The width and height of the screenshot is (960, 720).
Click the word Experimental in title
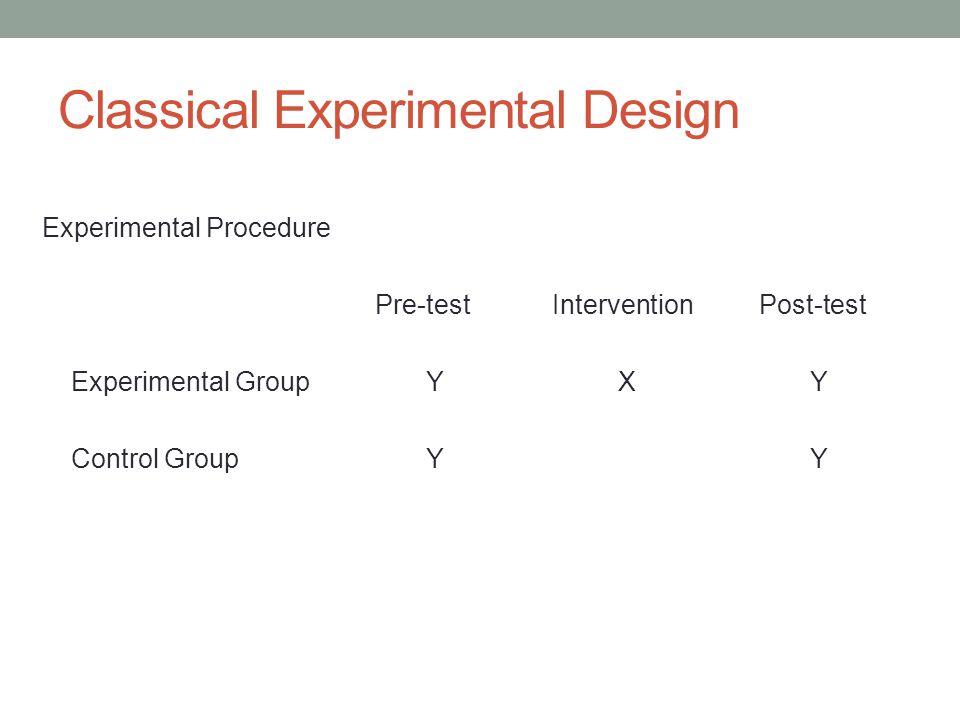(419, 111)
